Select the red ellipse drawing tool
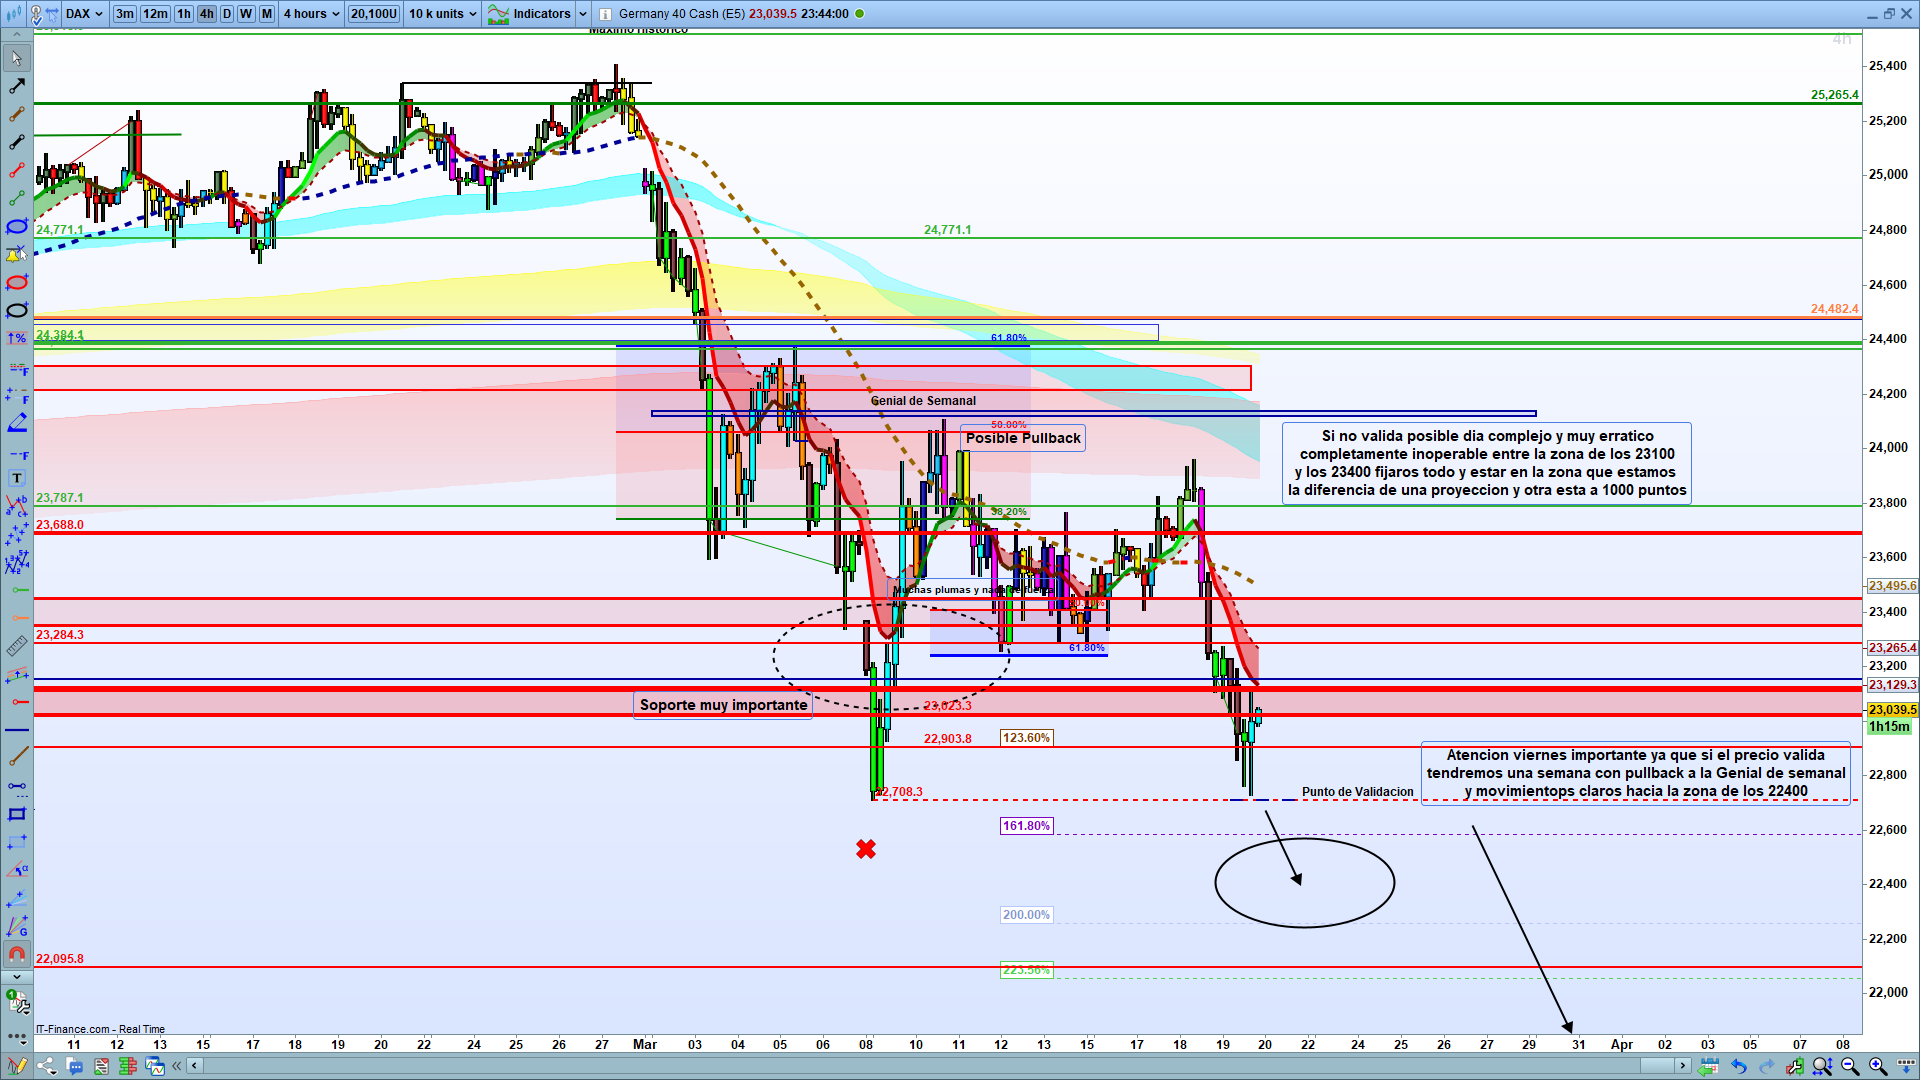Screen dimensions: 1920x1080 (x=17, y=282)
